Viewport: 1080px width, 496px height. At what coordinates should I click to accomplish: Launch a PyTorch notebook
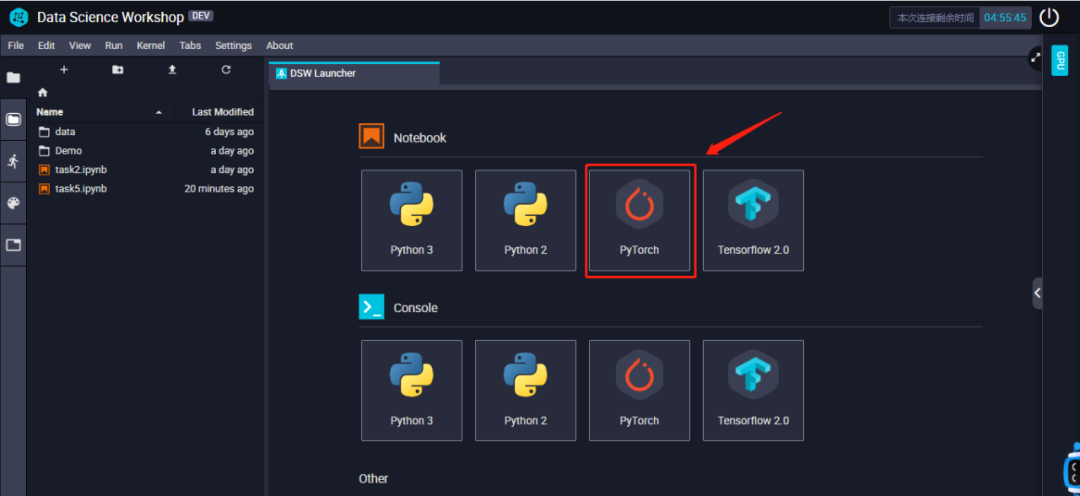coord(639,220)
